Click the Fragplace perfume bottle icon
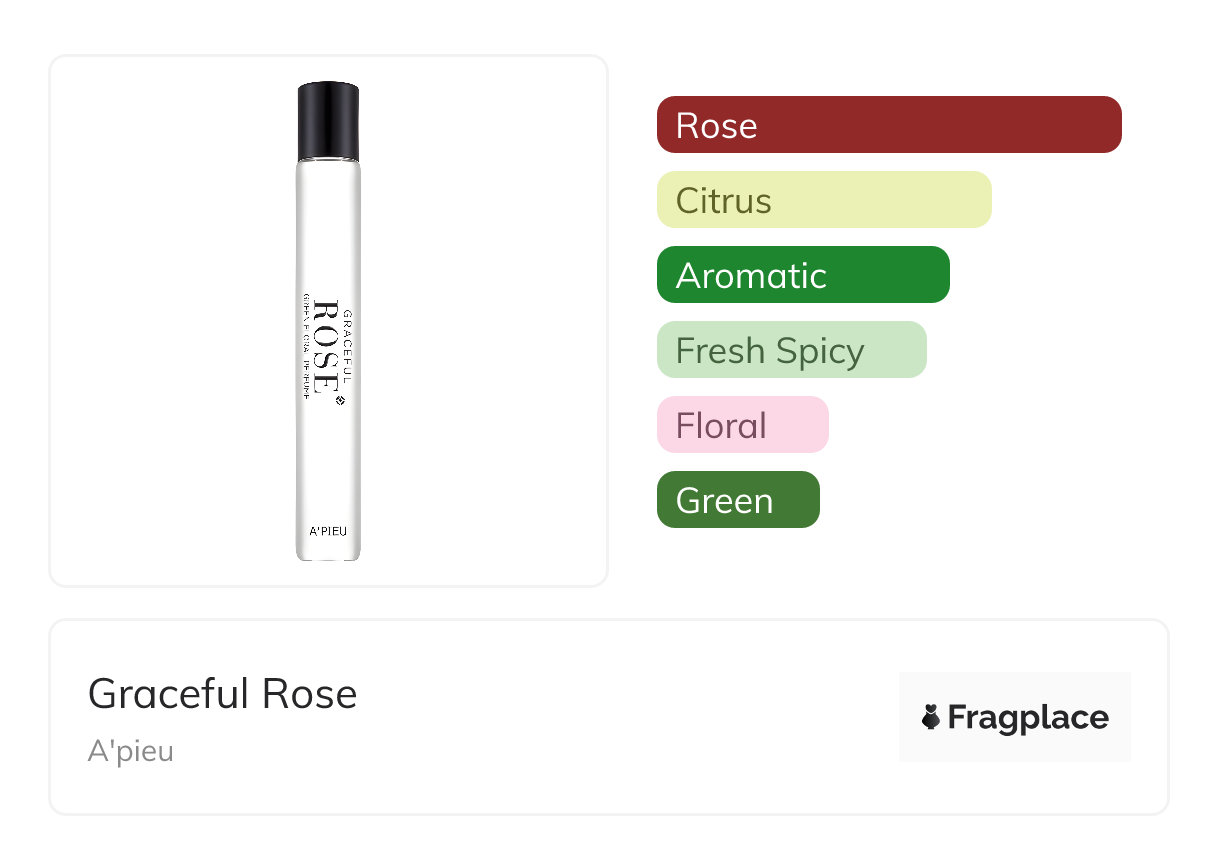 click(931, 717)
